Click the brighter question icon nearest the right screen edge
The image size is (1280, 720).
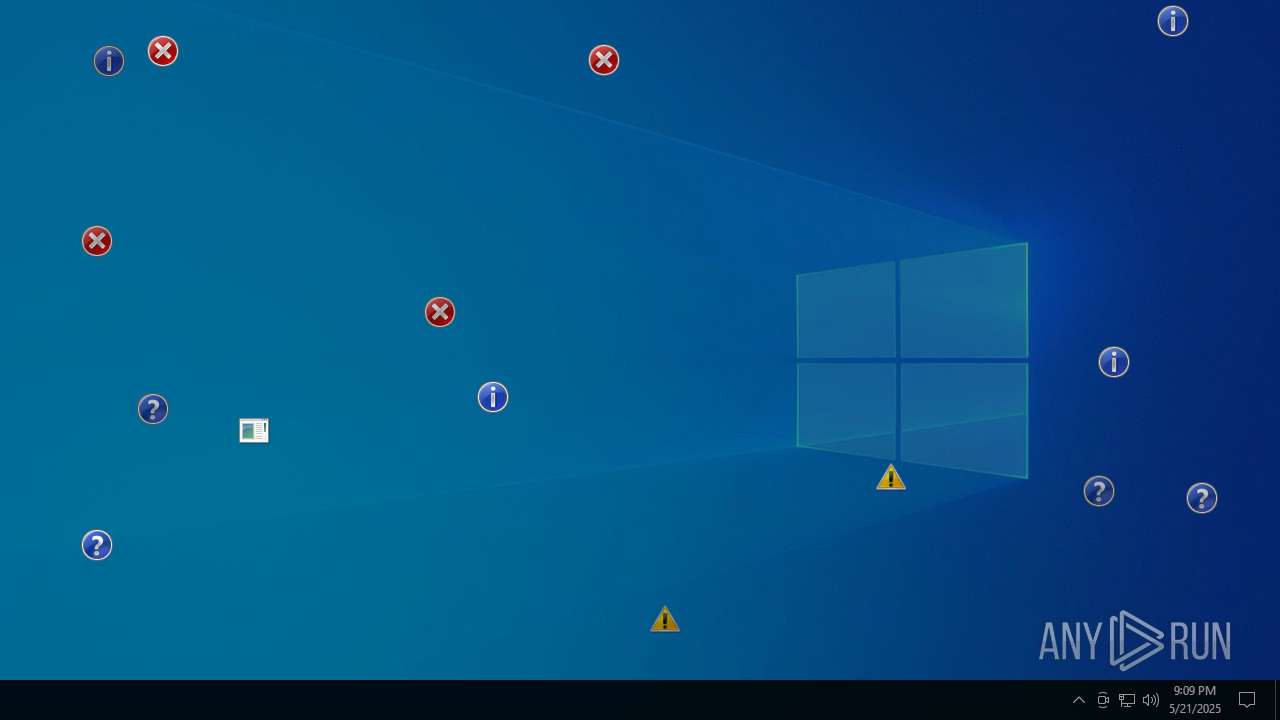click(1202, 498)
